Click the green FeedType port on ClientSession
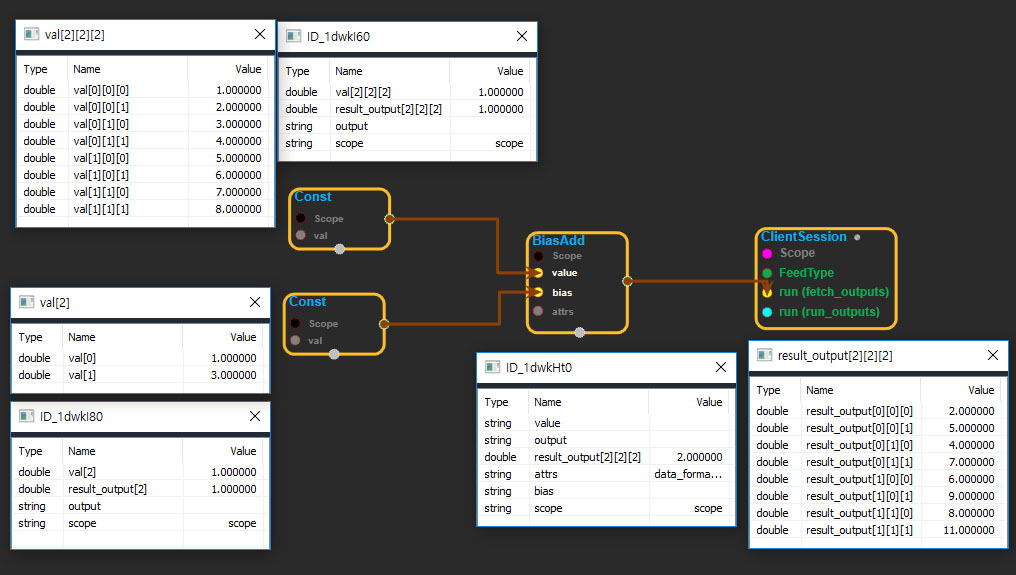The width and height of the screenshot is (1016, 575). point(767,272)
